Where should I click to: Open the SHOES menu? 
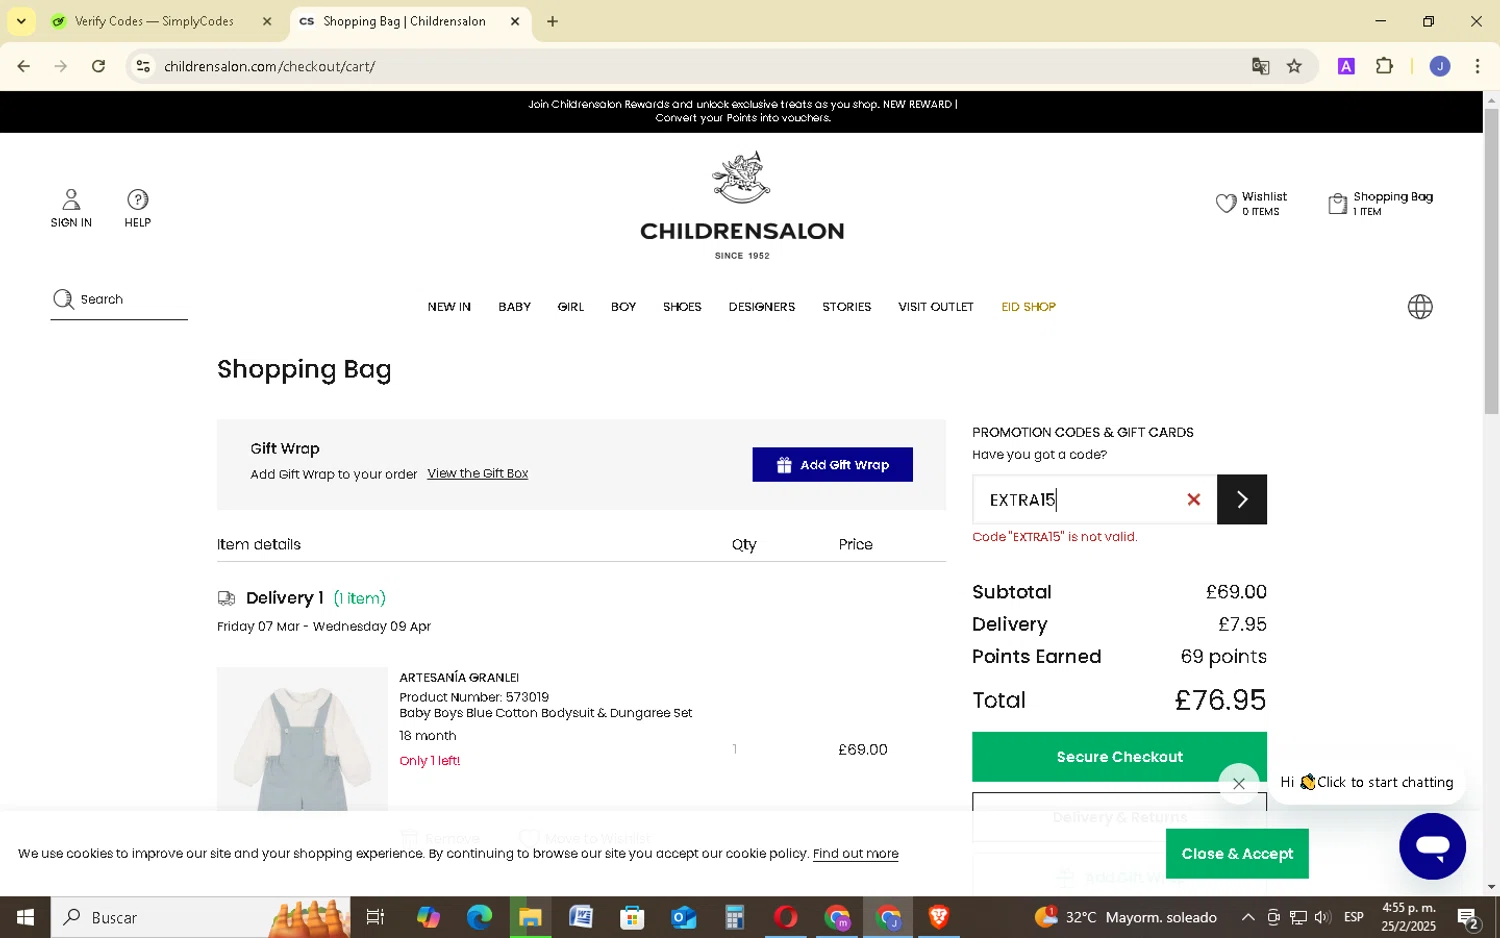(682, 307)
